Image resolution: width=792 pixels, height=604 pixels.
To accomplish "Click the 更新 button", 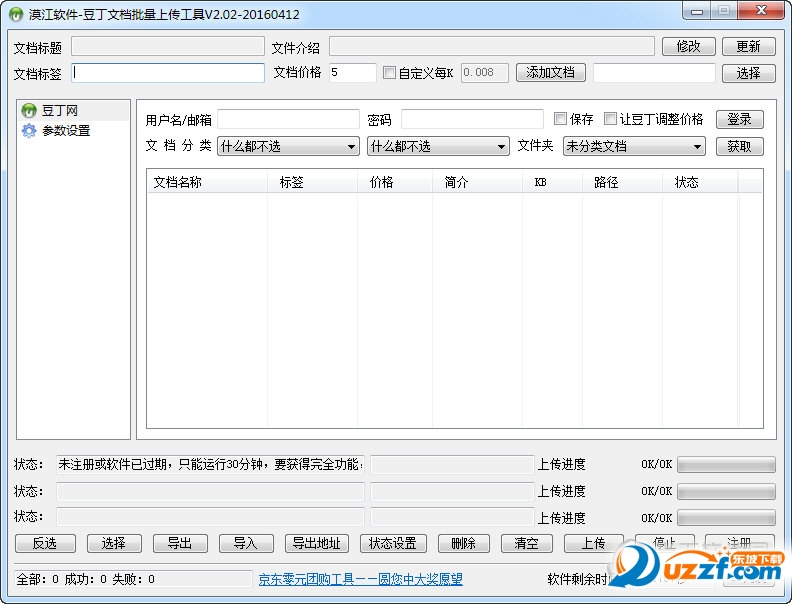I will 749,46.
